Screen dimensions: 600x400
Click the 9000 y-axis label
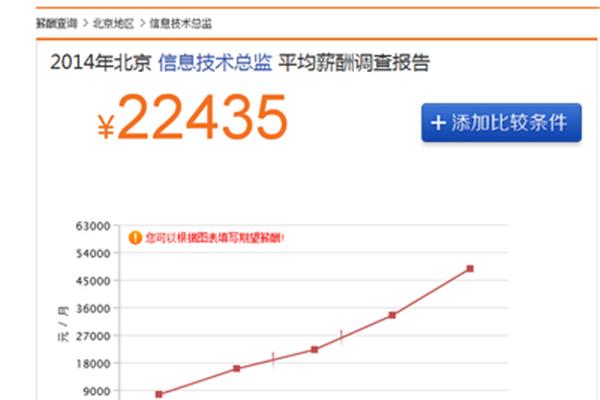97,391
